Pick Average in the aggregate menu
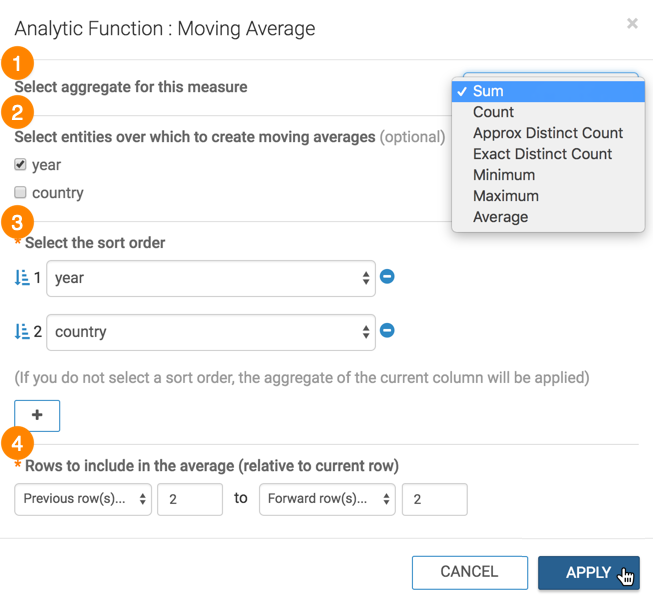The height and width of the screenshot is (605, 653). (x=500, y=217)
